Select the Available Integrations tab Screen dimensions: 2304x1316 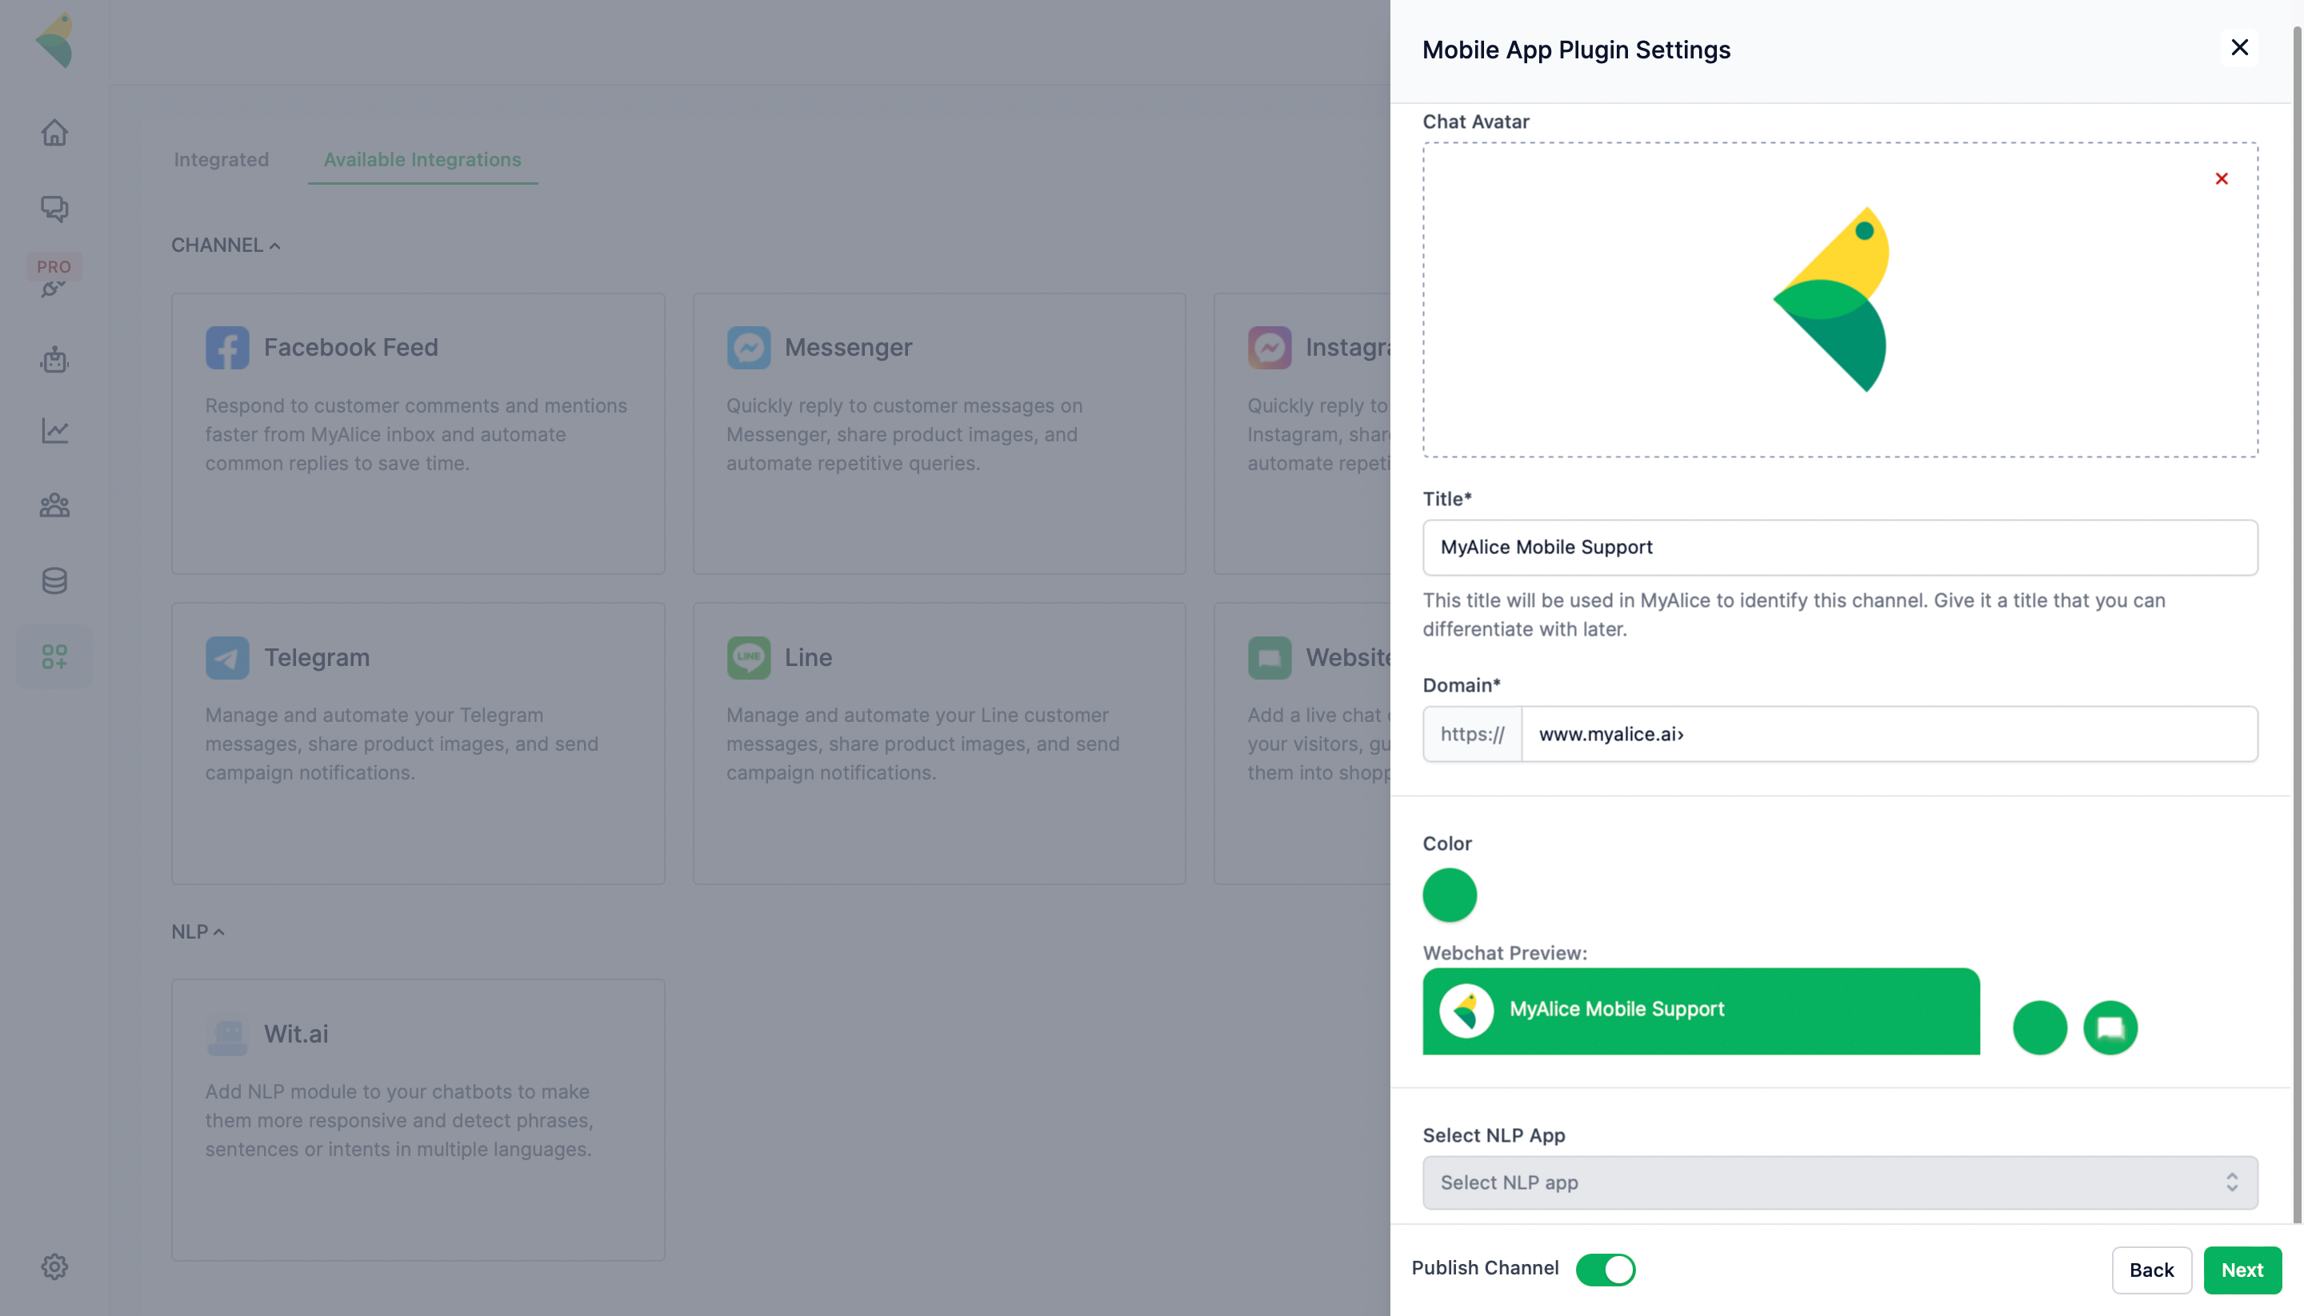(422, 160)
